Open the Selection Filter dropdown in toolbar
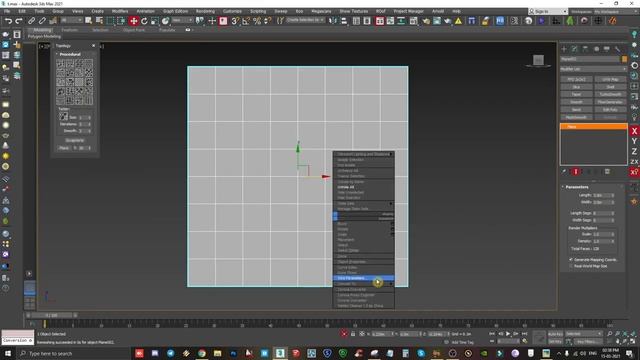The image size is (640, 360). 71,20
